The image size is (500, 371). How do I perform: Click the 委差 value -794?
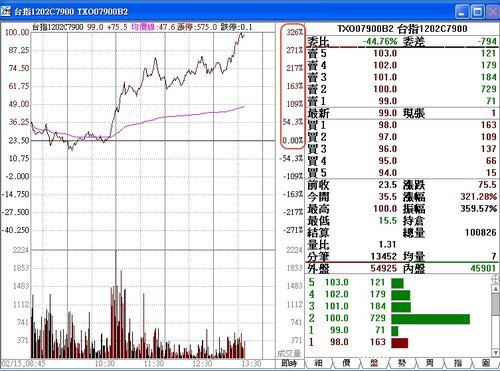pyautogui.click(x=487, y=41)
